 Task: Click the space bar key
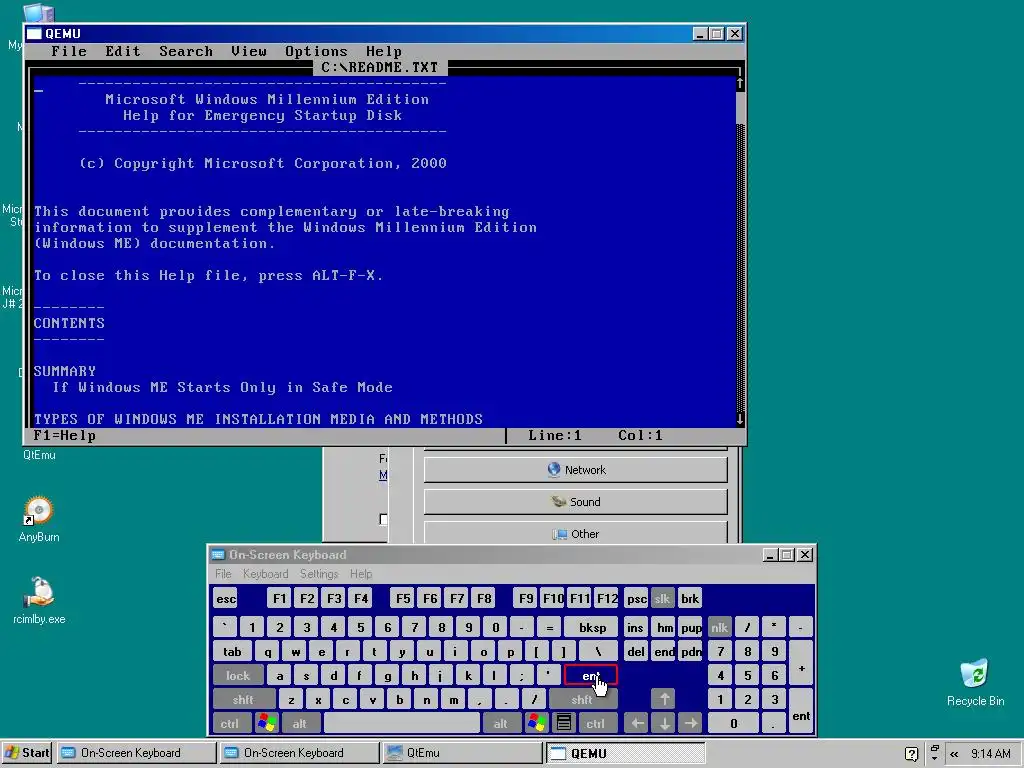(402, 724)
